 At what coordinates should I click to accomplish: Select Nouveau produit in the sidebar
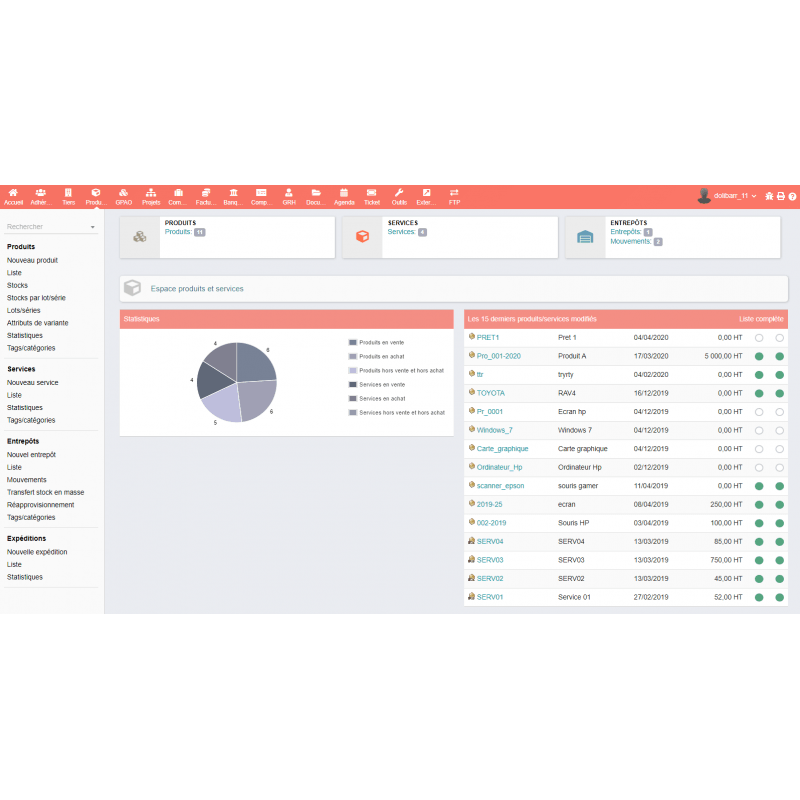point(32,260)
